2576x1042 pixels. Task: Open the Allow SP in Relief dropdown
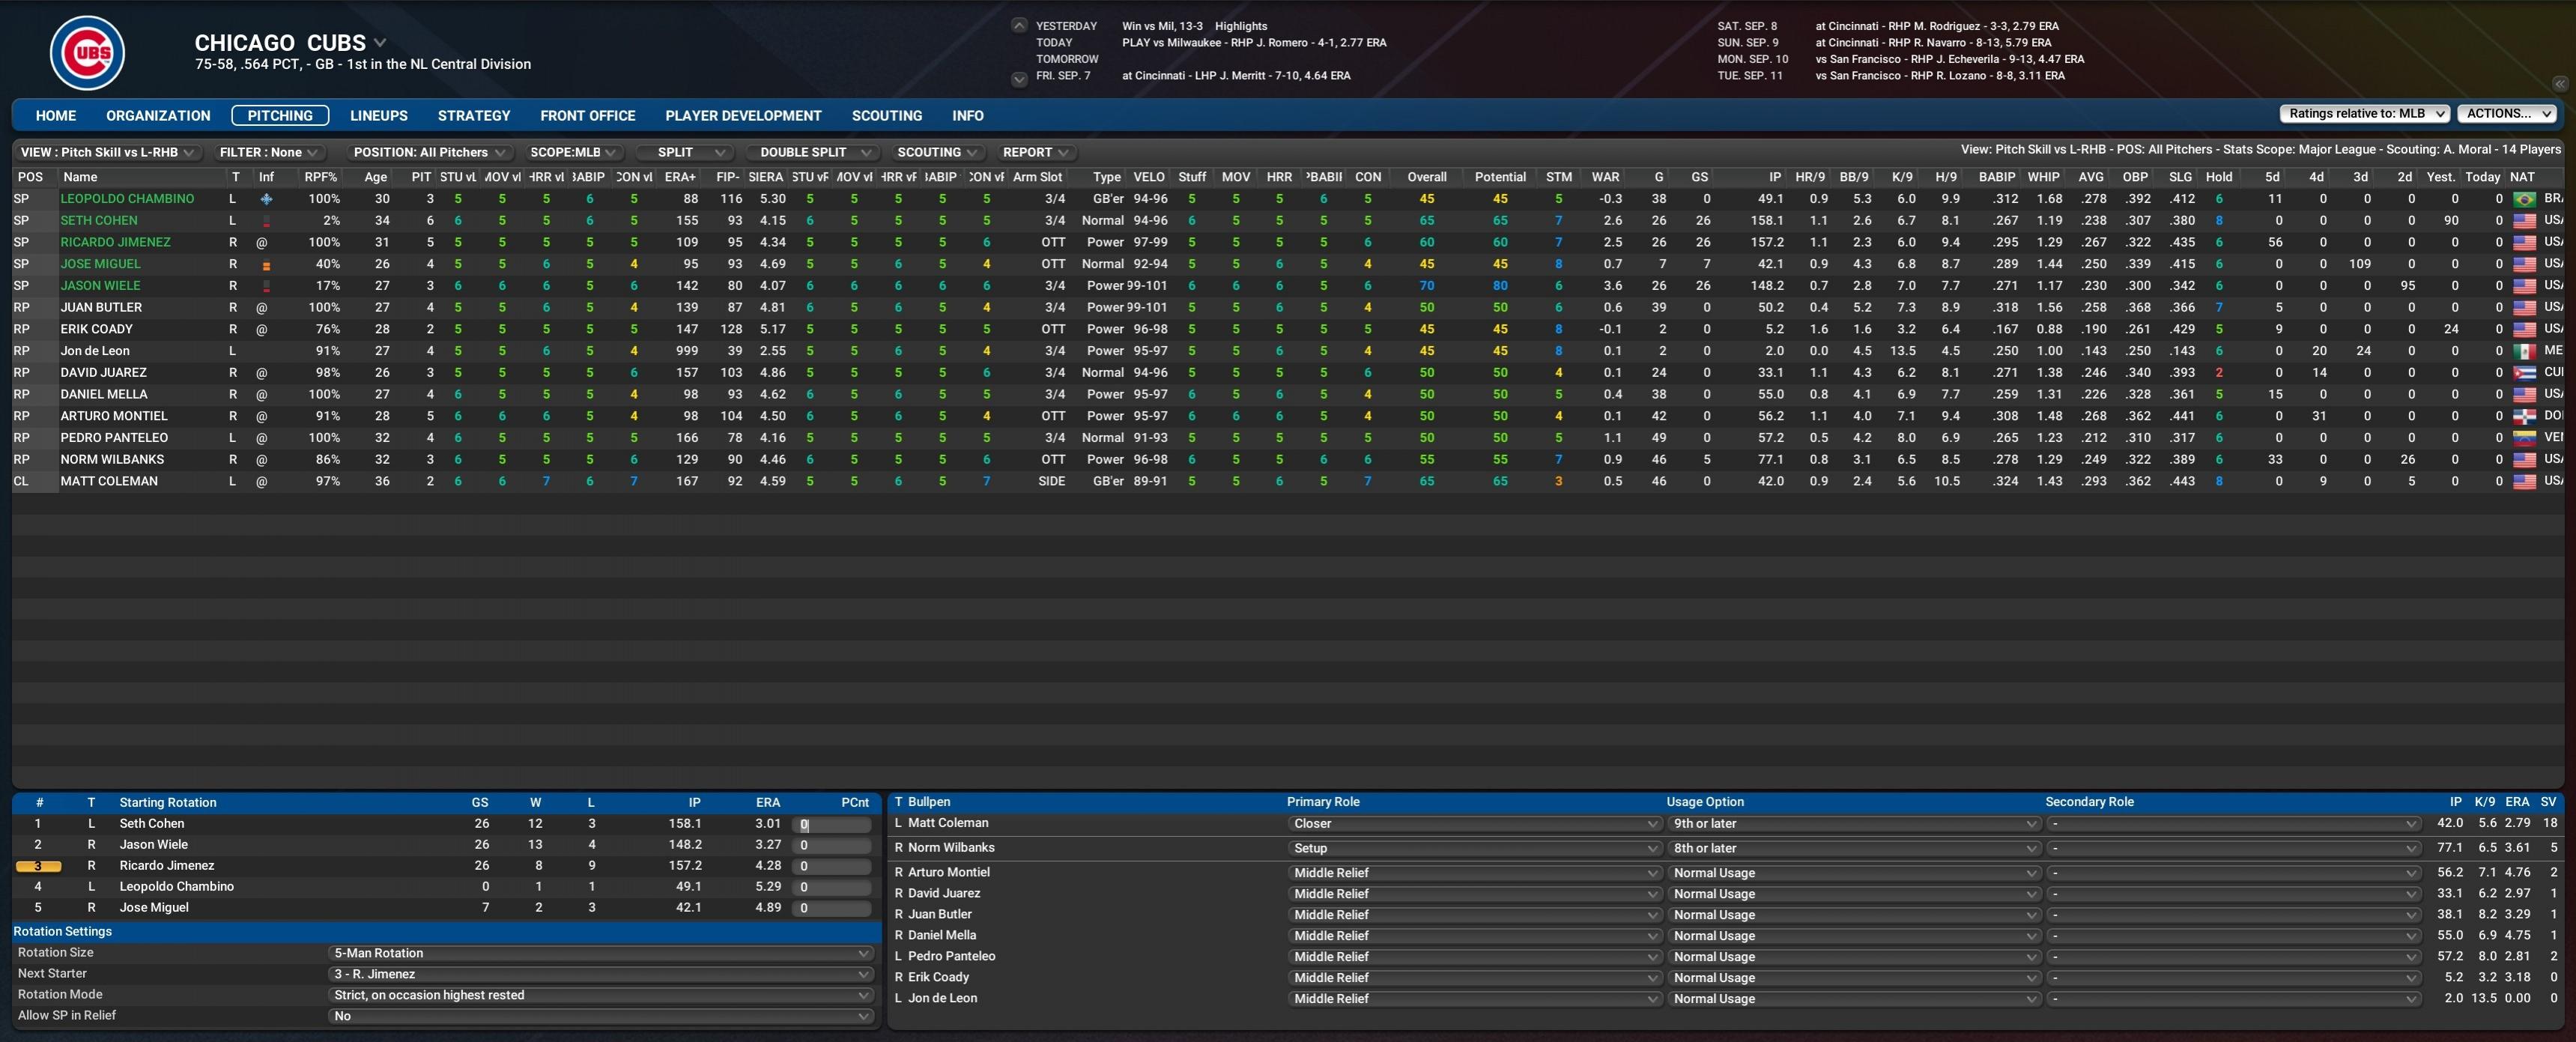[600, 1016]
